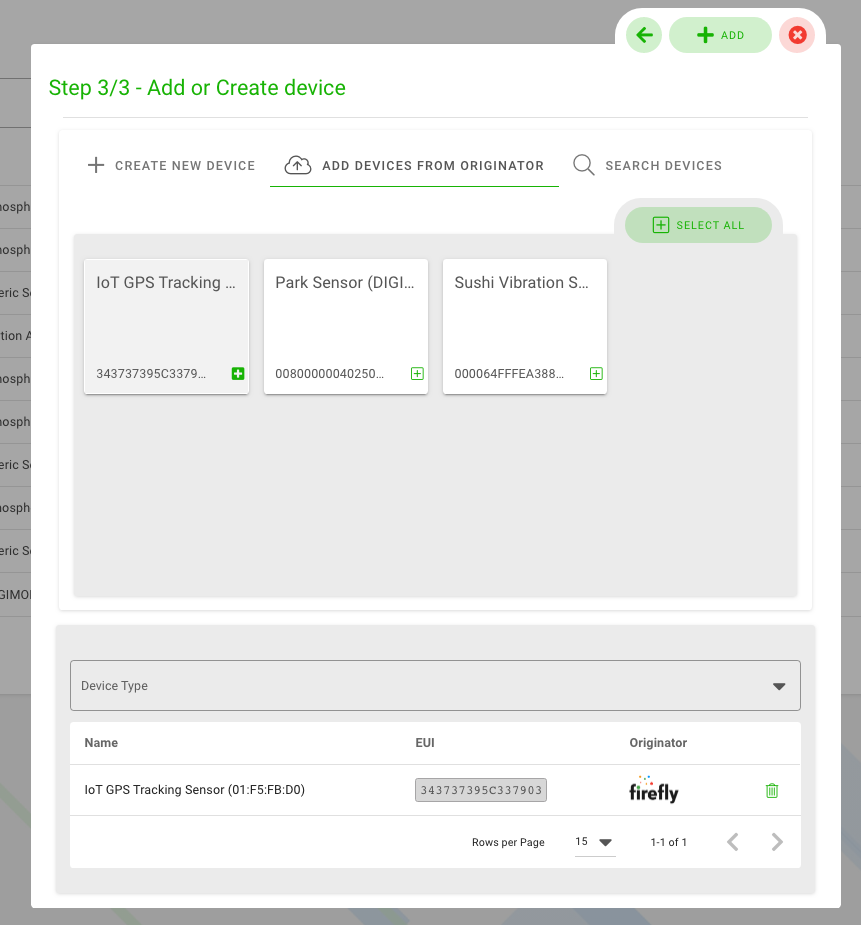Click the cloud upload icon next to ADD DEVICES

click(297, 165)
